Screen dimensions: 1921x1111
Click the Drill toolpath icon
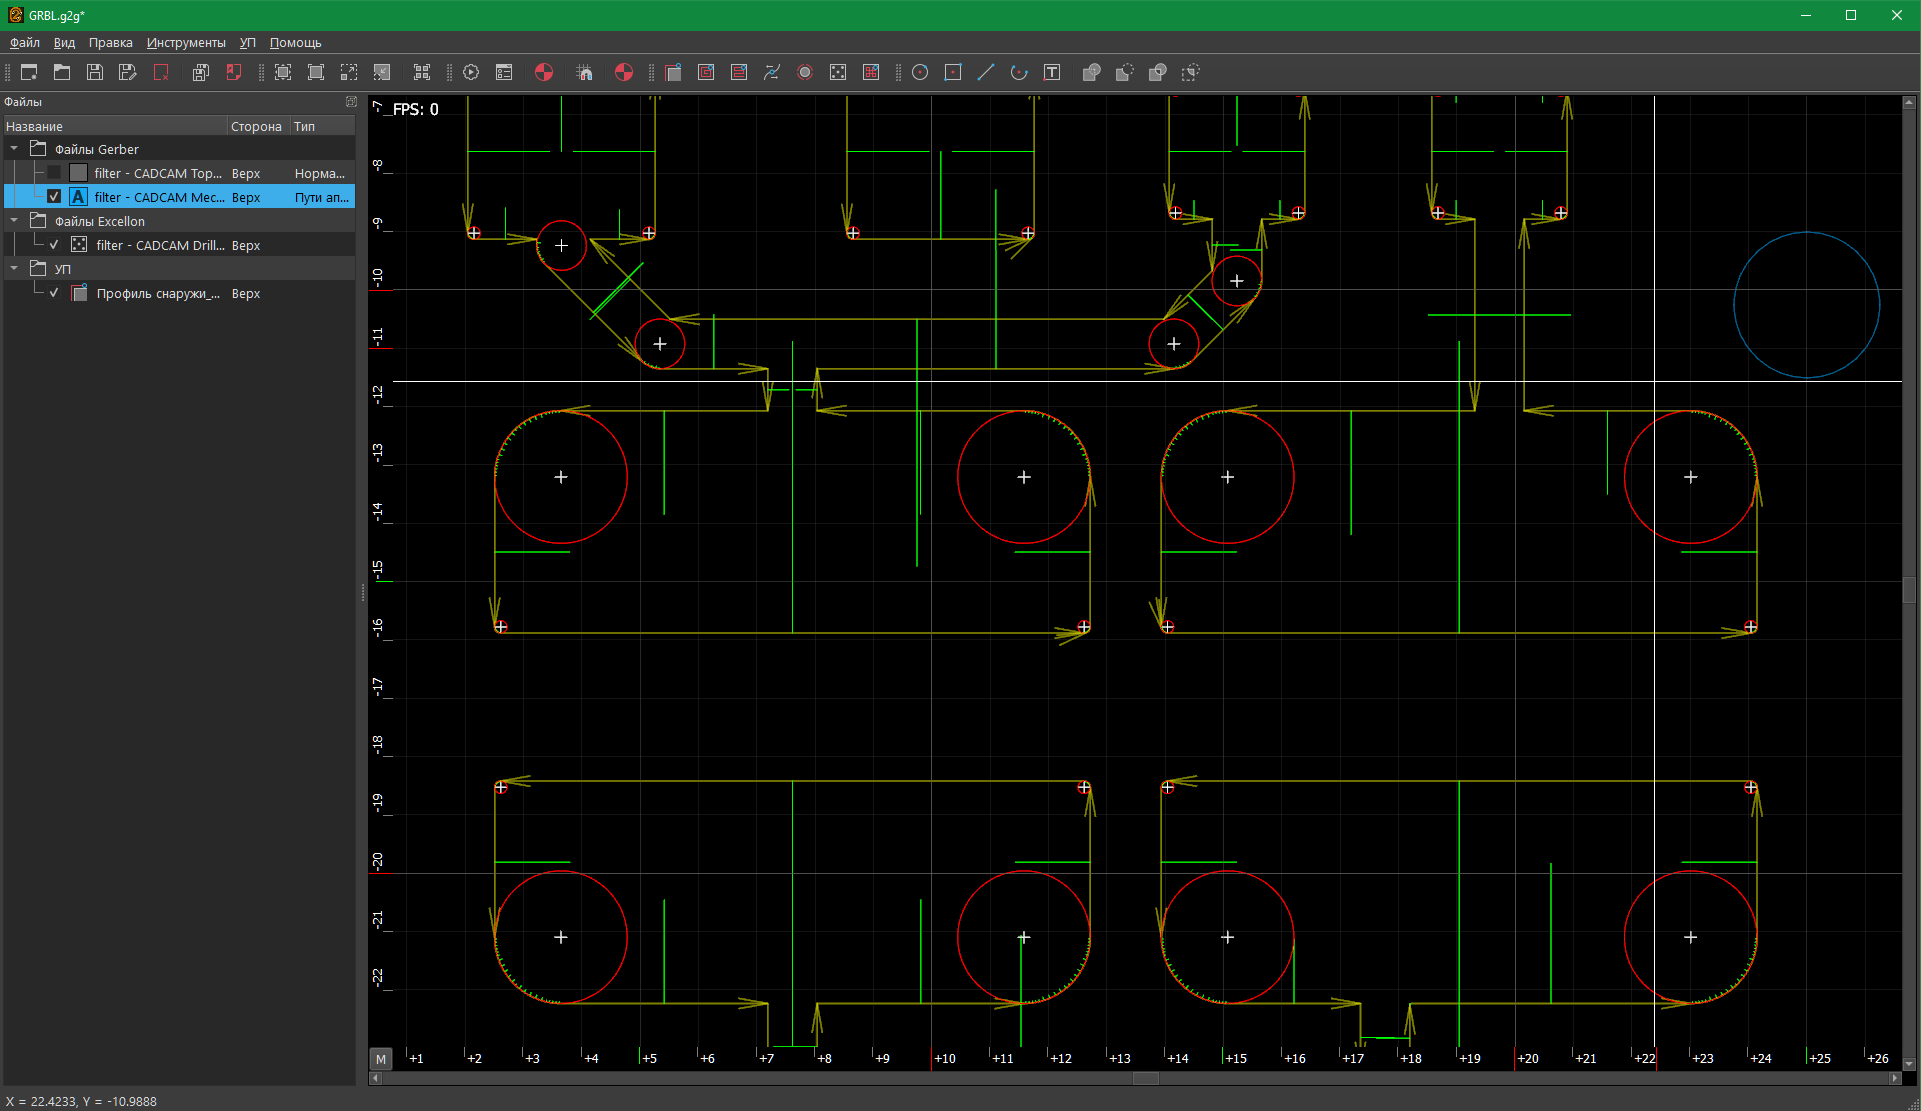coord(838,72)
